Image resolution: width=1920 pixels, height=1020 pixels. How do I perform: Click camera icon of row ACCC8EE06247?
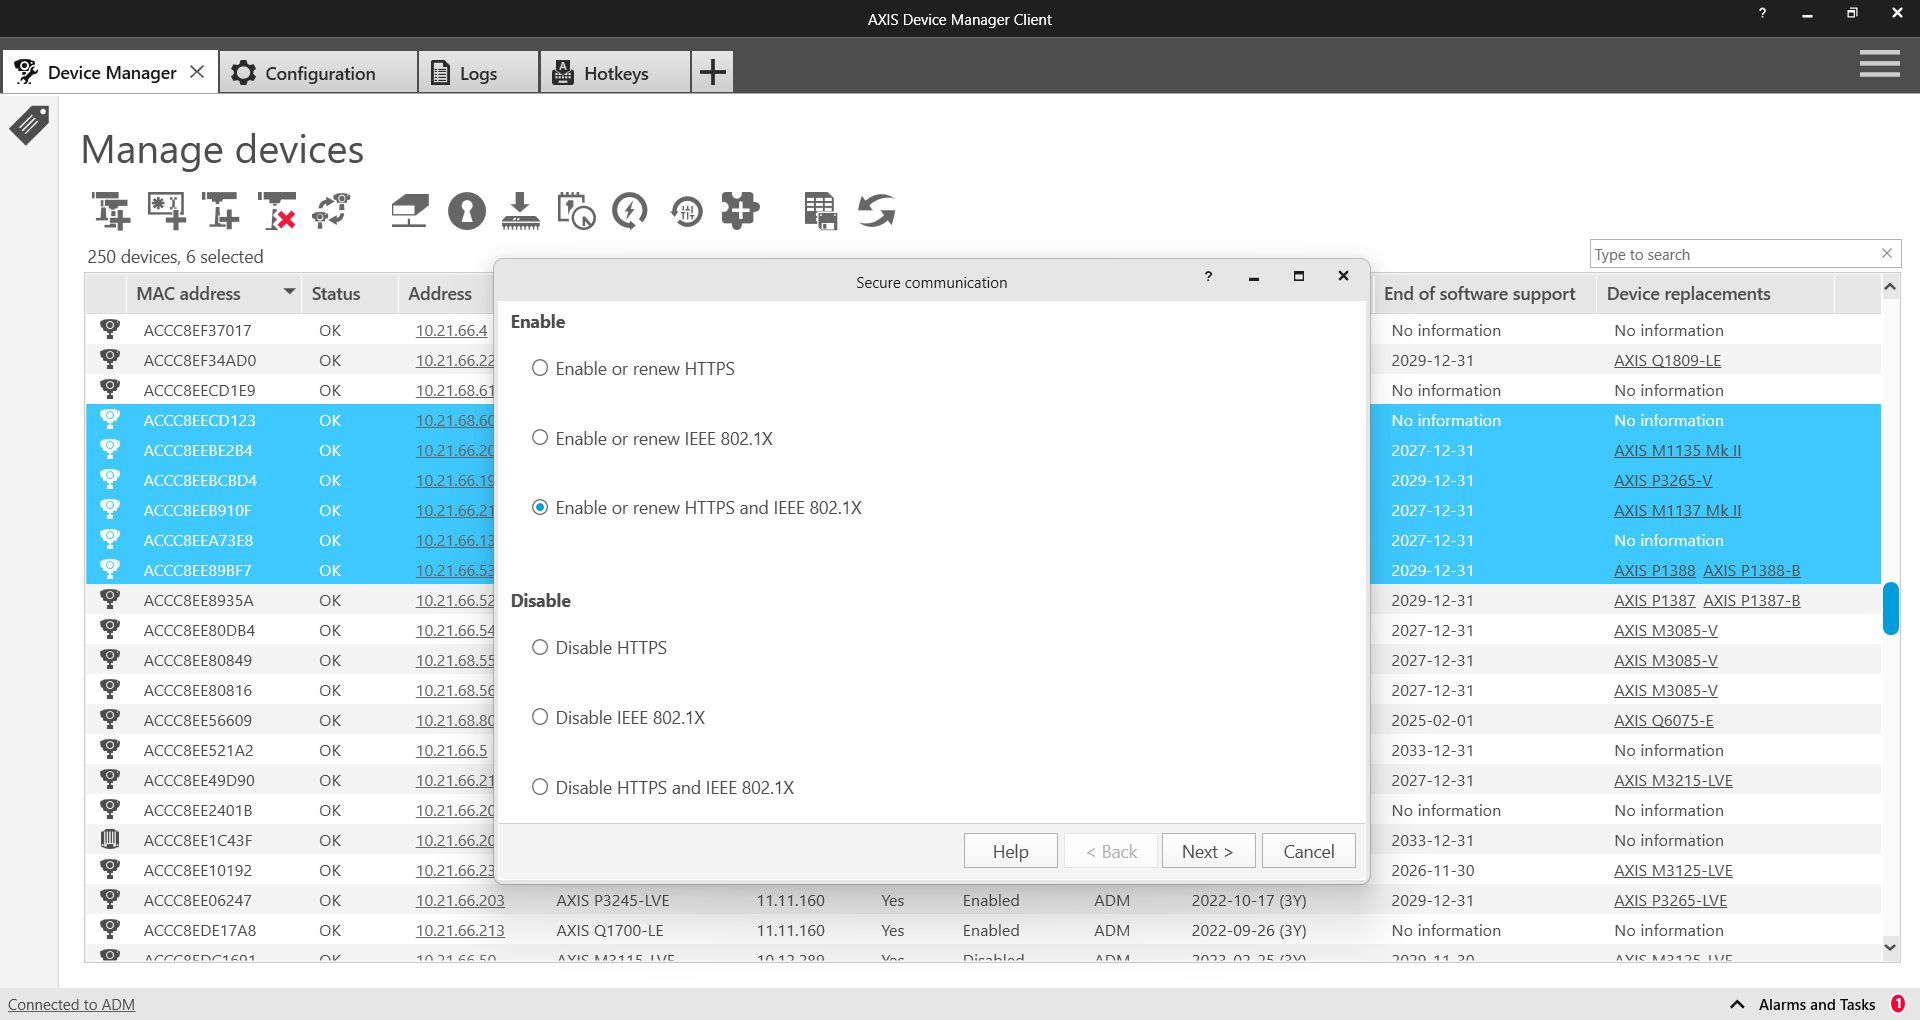click(x=110, y=899)
